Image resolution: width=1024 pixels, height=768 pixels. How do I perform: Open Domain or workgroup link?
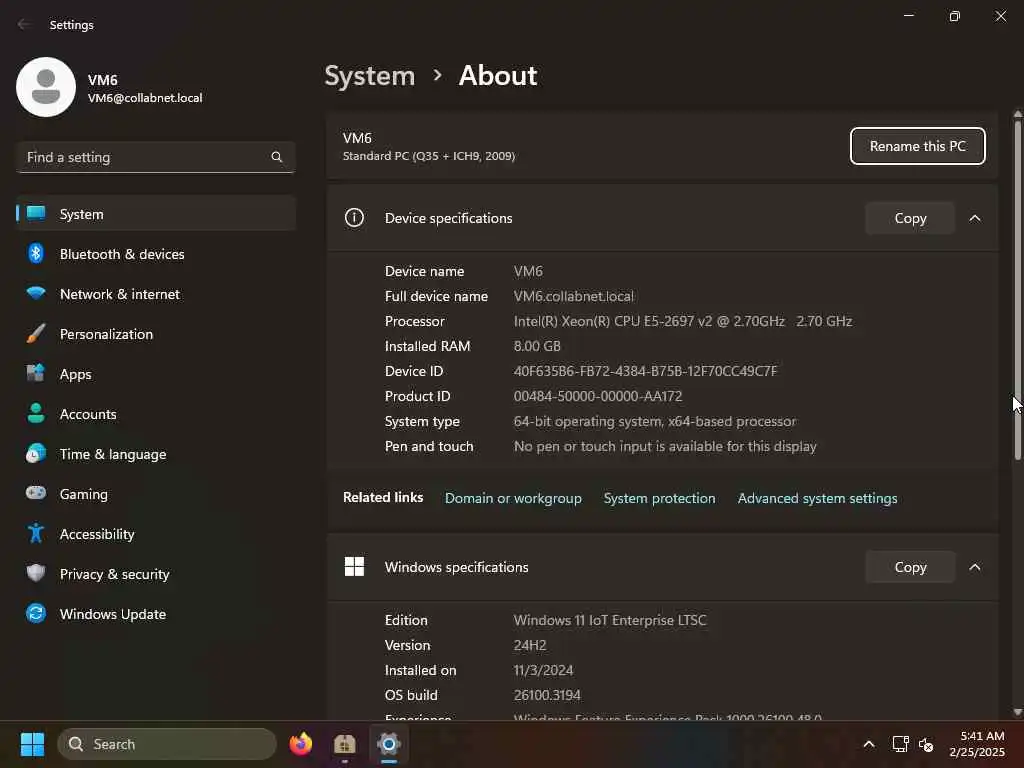(513, 498)
